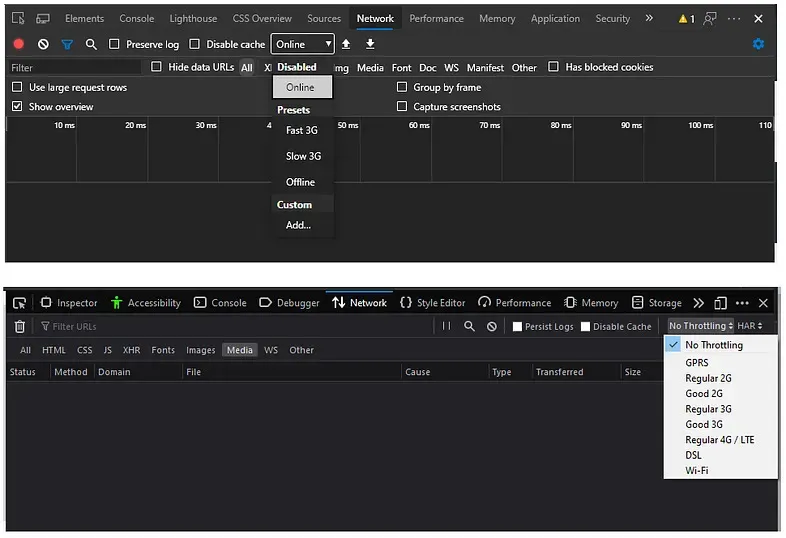Viewport: 786px width, 538px height.
Task: Filter by HTML in Firefox
Action: point(54,350)
